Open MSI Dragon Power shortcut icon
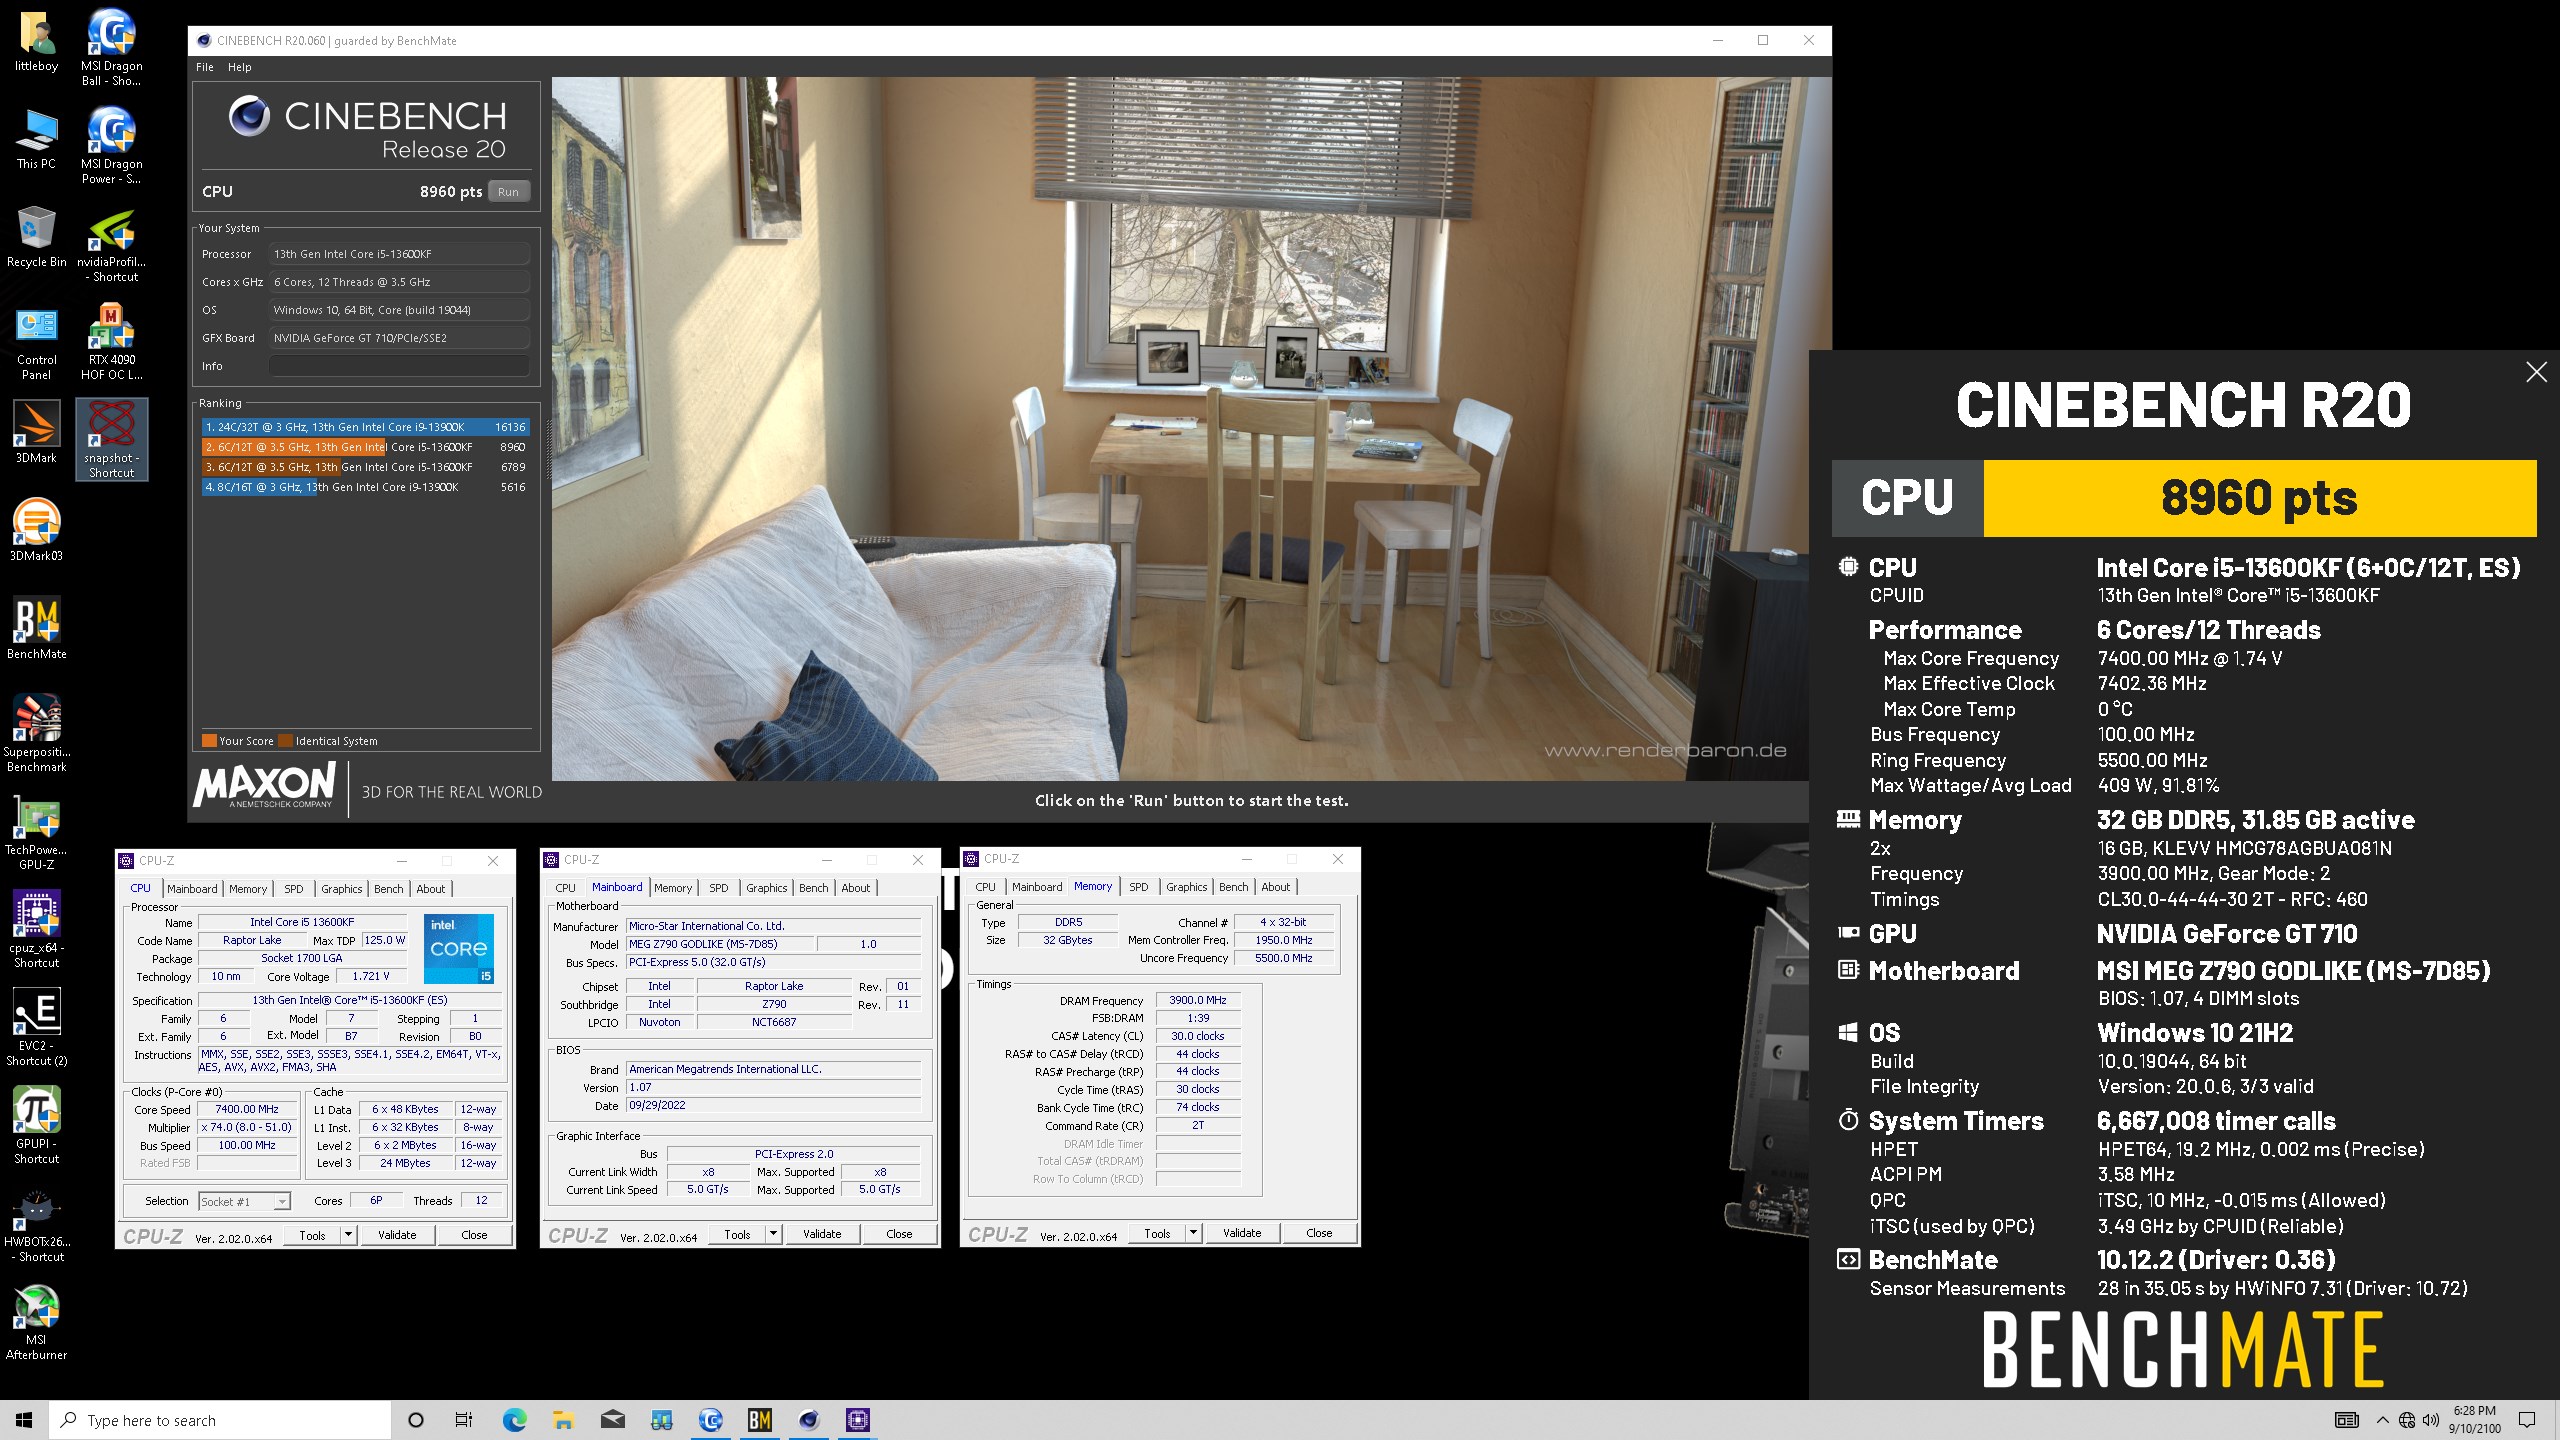 point(111,145)
